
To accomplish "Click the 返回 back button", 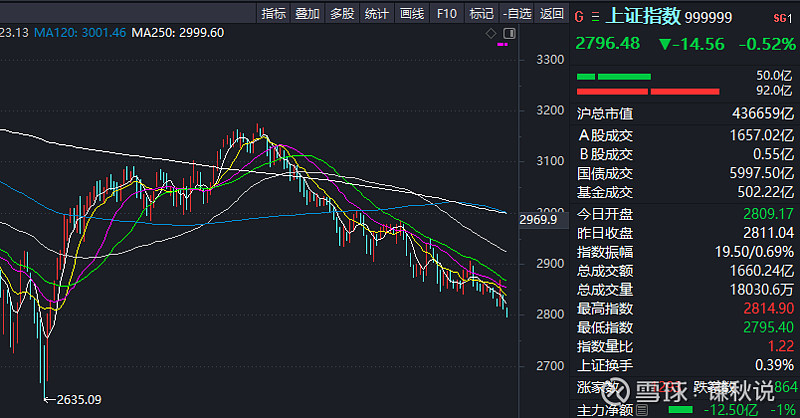I will click(x=552, y=13).
